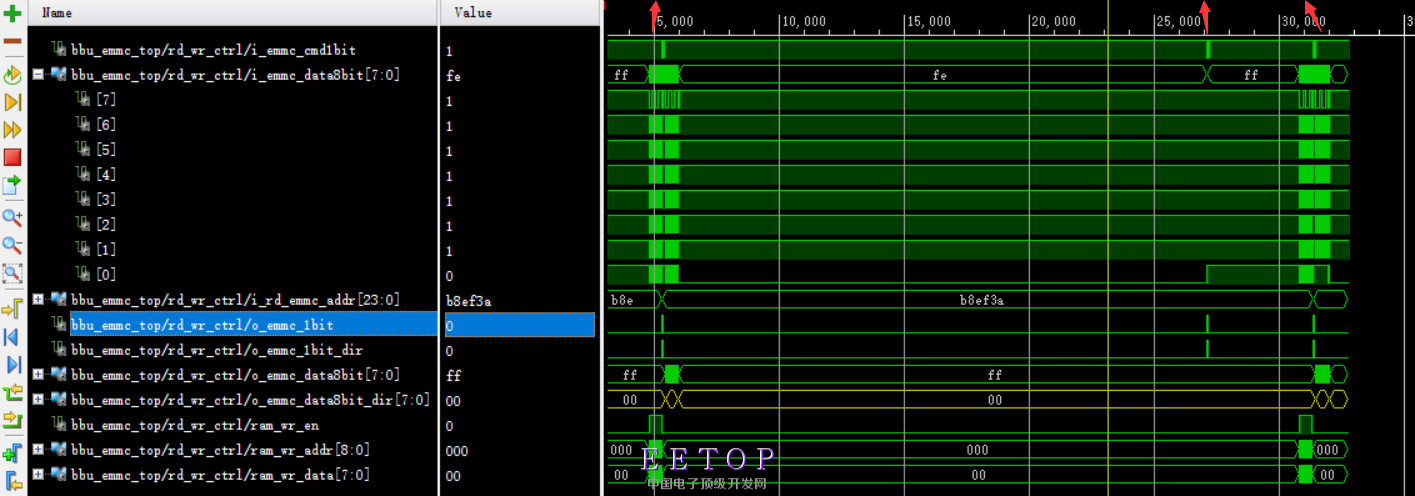Select the o_emmc_1bit_dir signal
The image size is (1415, 496).
tap(217, 349)
